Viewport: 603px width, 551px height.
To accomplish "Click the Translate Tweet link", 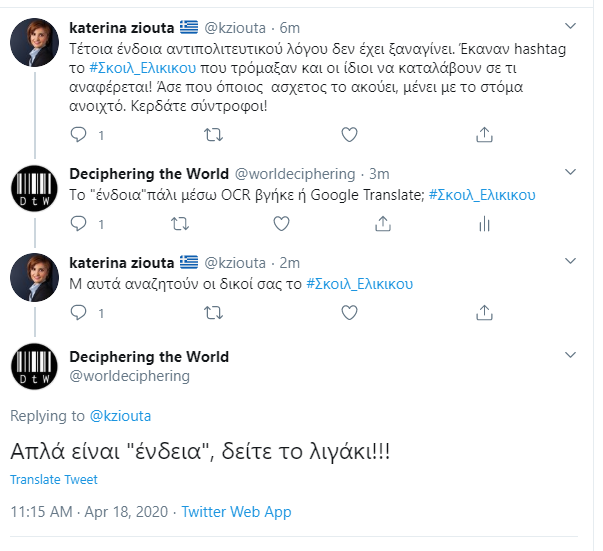I will click(54, 480).
